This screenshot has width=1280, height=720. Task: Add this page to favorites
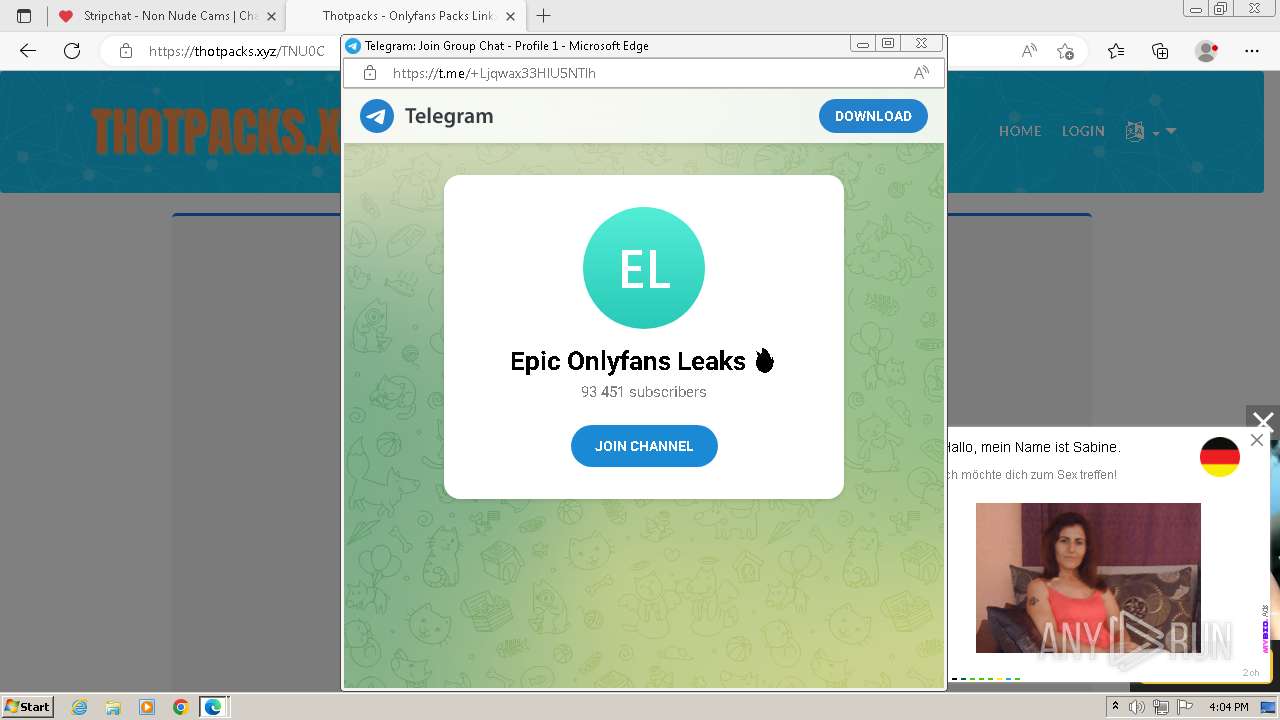(x=1066, y=51)
